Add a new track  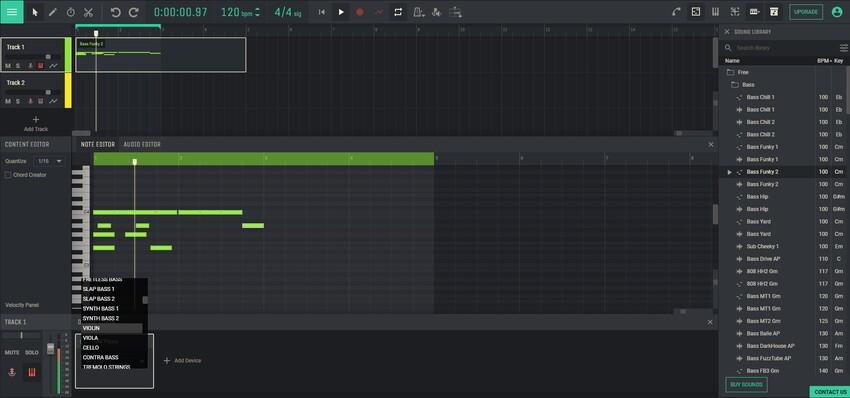pos(36,123)
